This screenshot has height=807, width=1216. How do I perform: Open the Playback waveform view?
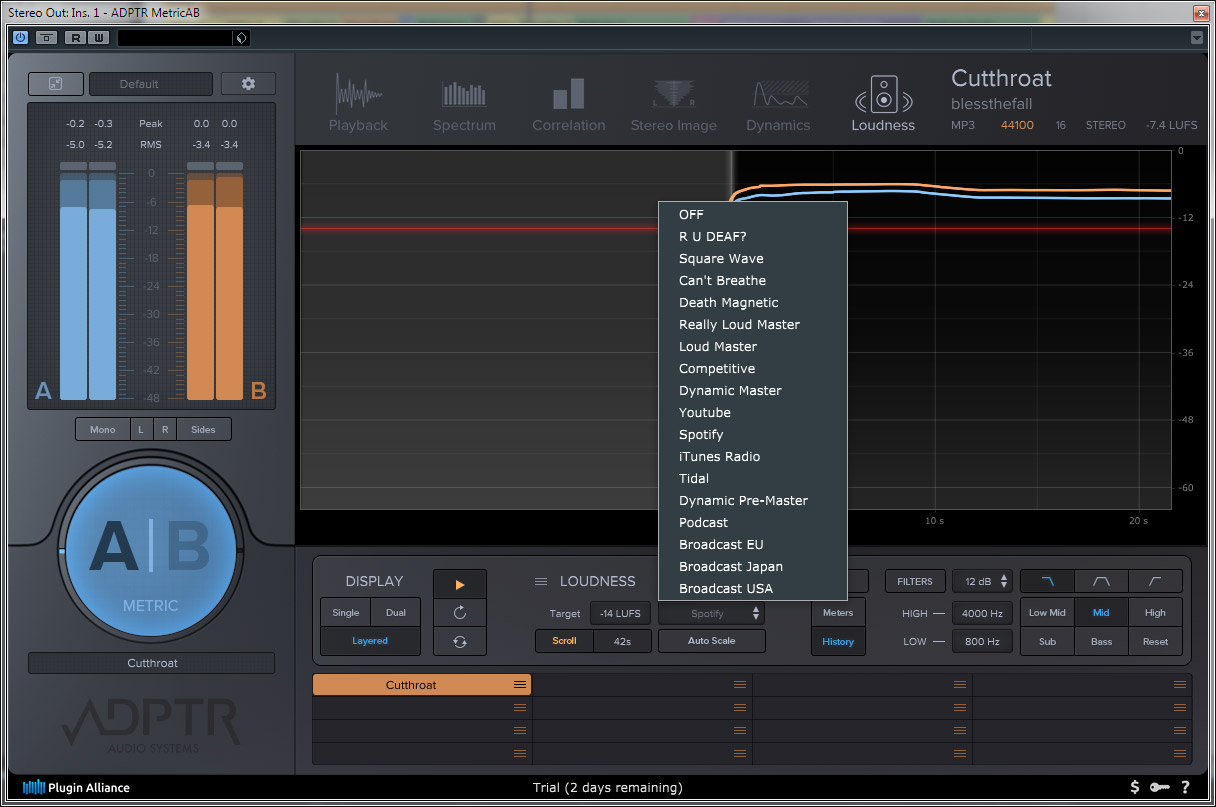(x=358, y=104)
